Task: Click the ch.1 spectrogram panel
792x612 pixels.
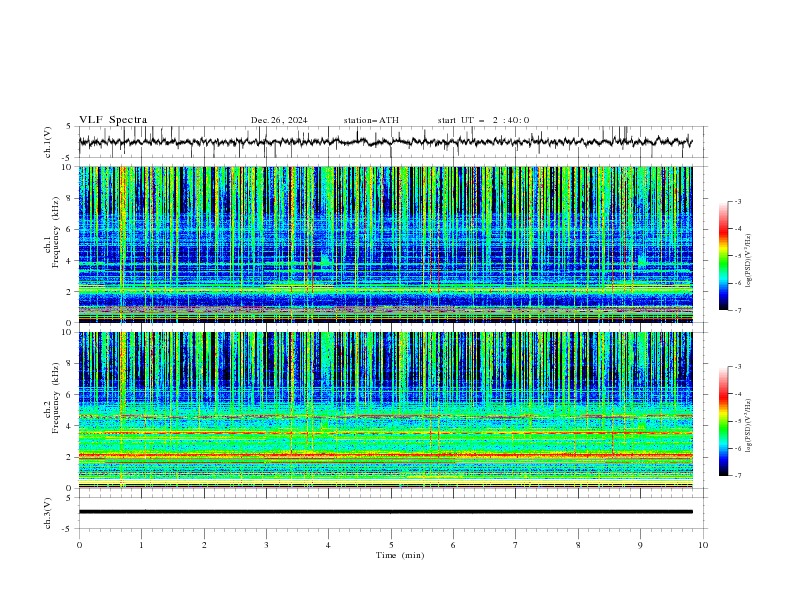Action: (x=385, y=244)
